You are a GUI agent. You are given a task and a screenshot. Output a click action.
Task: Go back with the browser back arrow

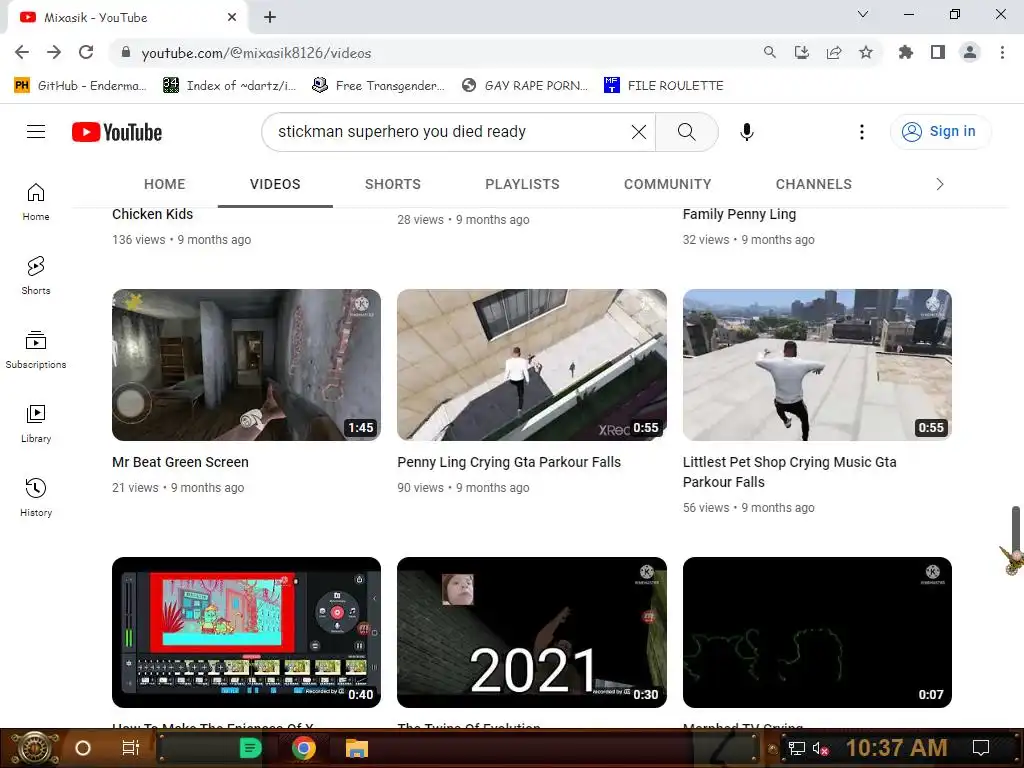pyautogui.click(x=22, y=52)
